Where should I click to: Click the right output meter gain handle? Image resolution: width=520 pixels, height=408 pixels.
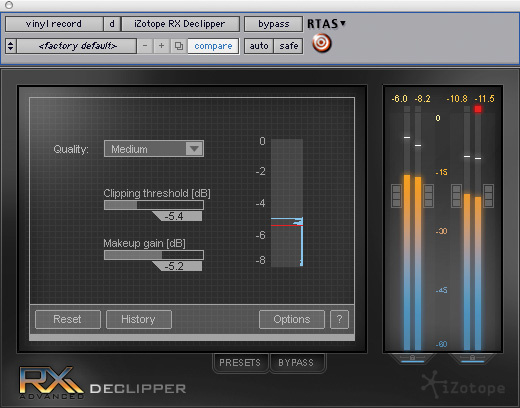coord(488,196)
